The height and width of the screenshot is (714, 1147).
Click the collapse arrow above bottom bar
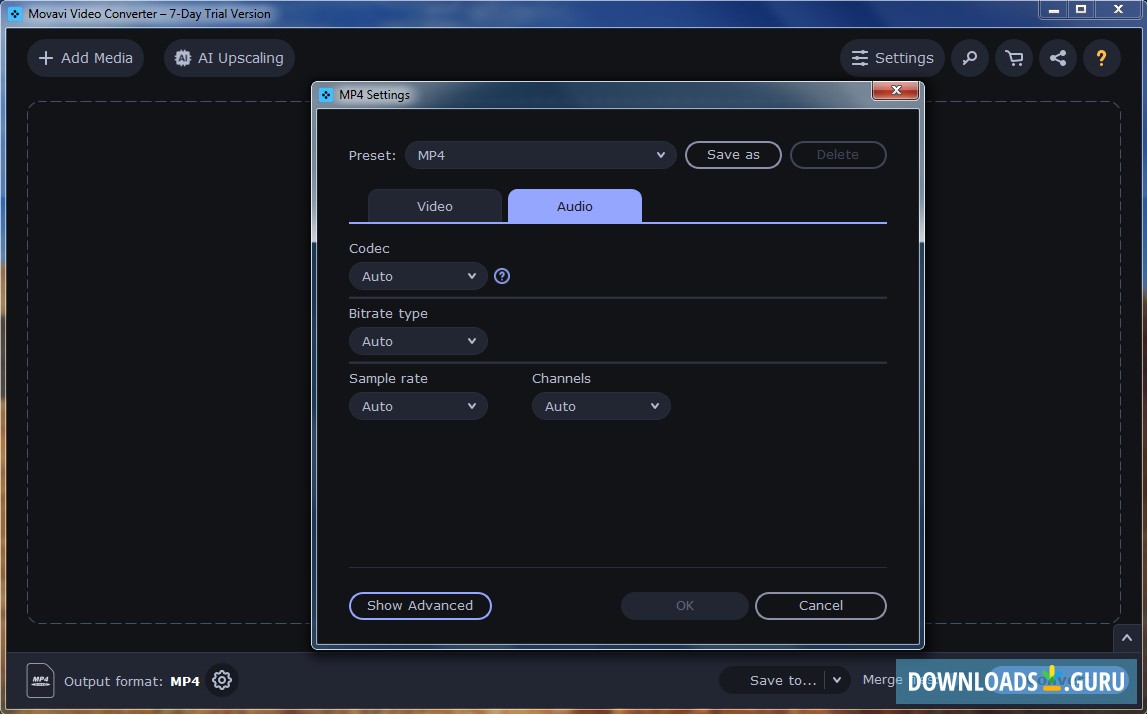pyautogui.click(x=1127, y=638)
